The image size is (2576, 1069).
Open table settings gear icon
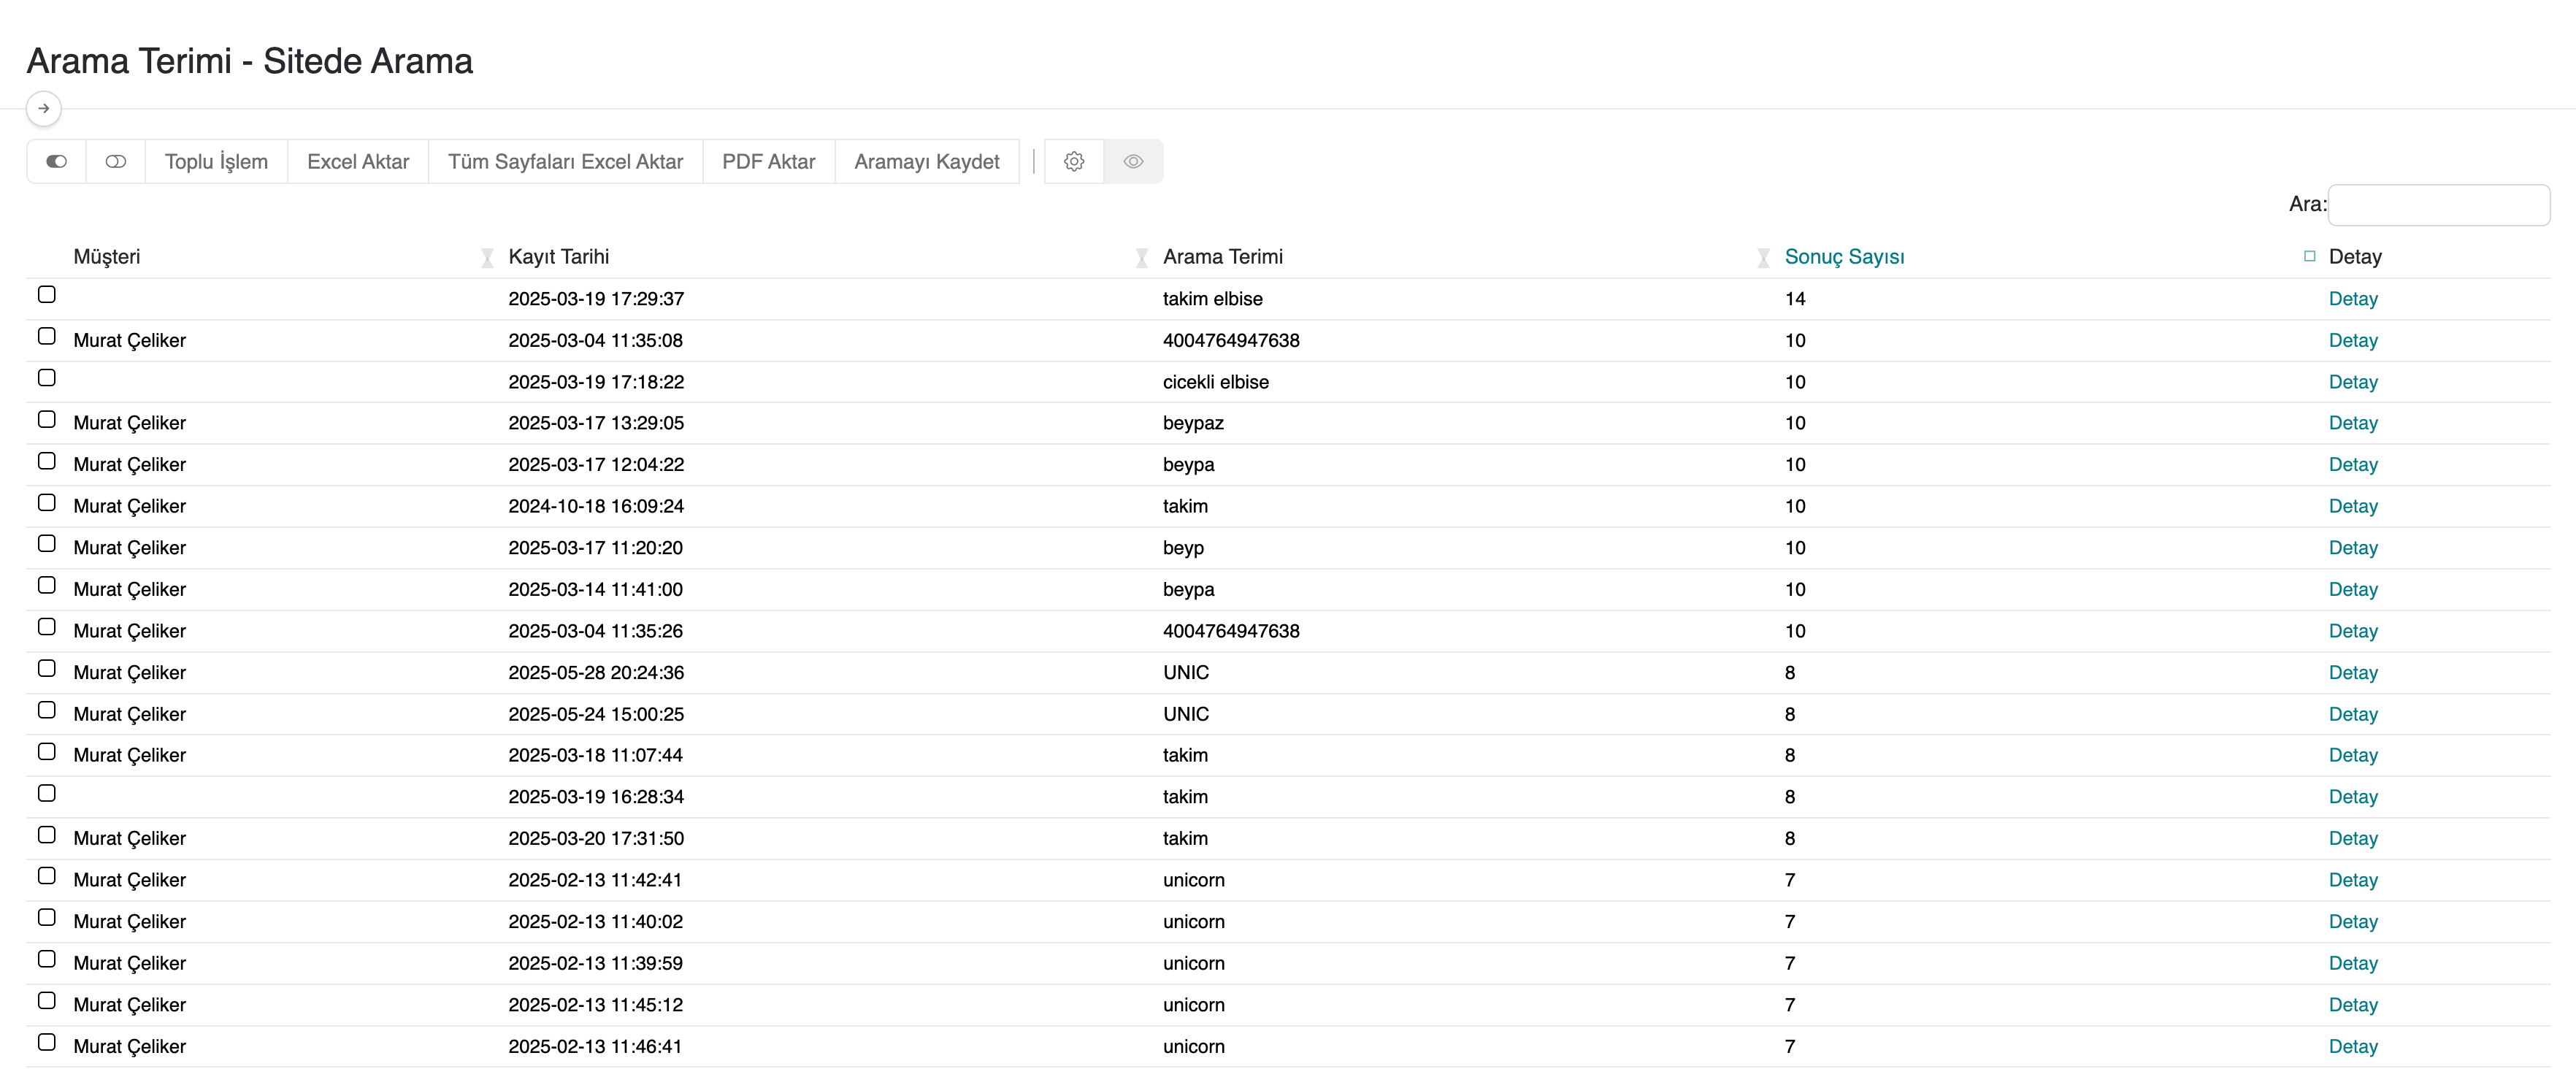click(1074, 161)
